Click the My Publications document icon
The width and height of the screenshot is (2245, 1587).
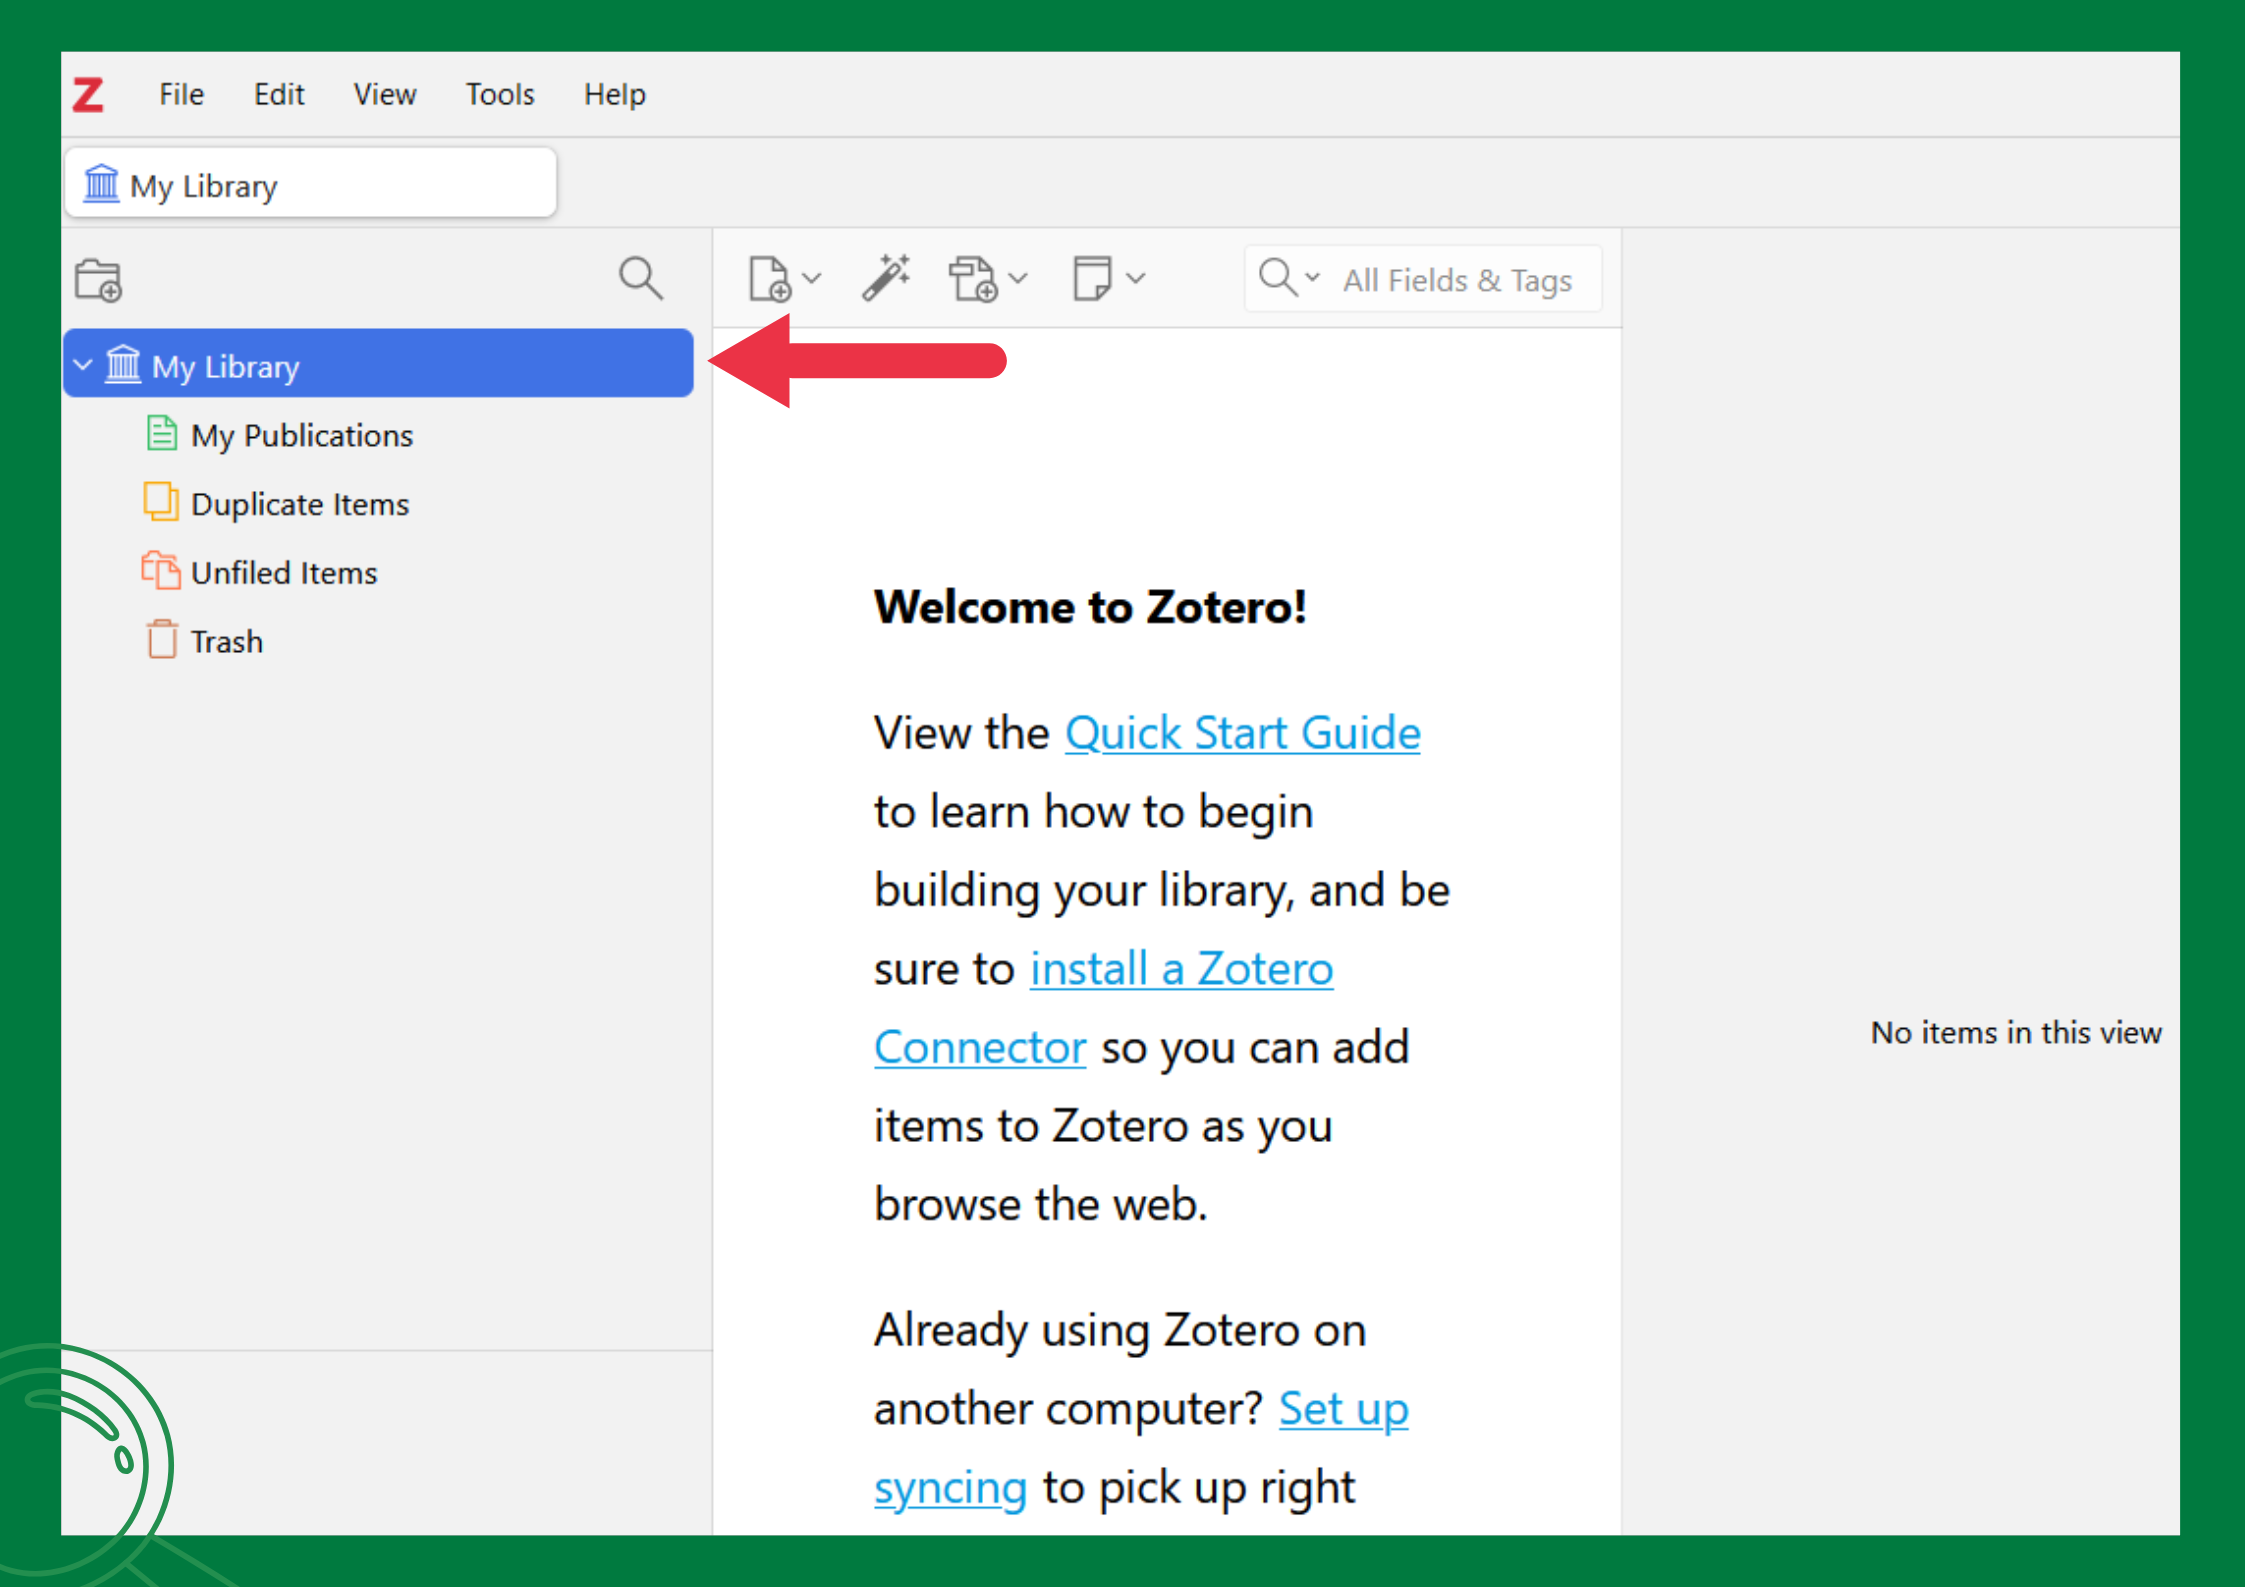(161, 434)
